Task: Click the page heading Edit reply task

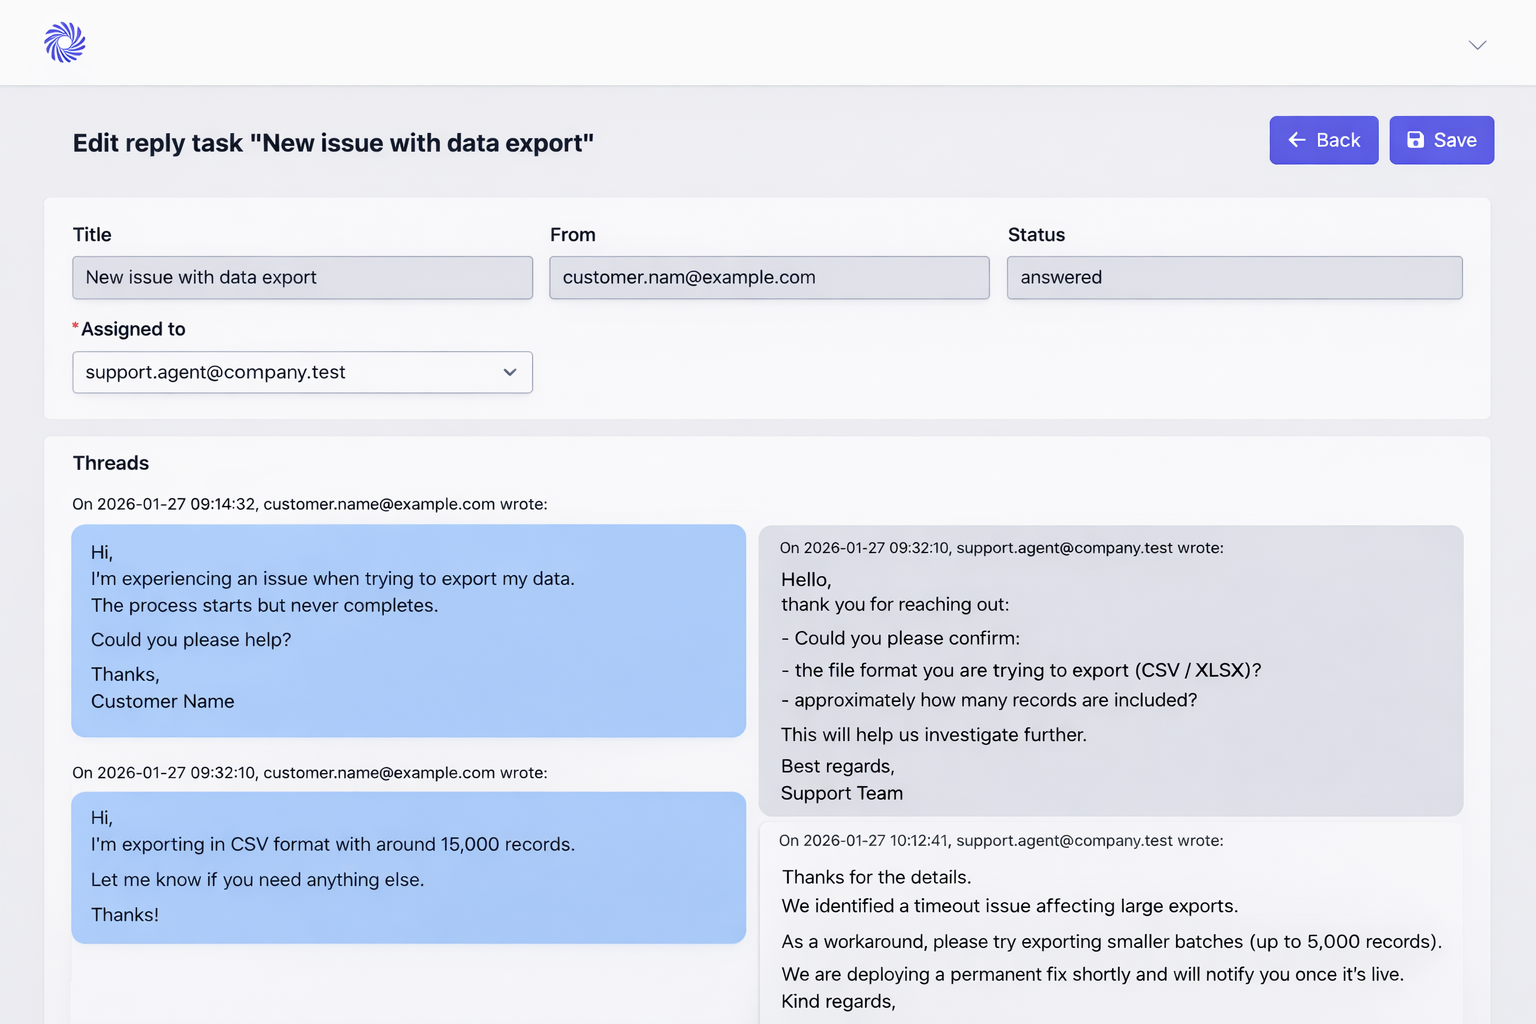Action: [x=332, y=143]
